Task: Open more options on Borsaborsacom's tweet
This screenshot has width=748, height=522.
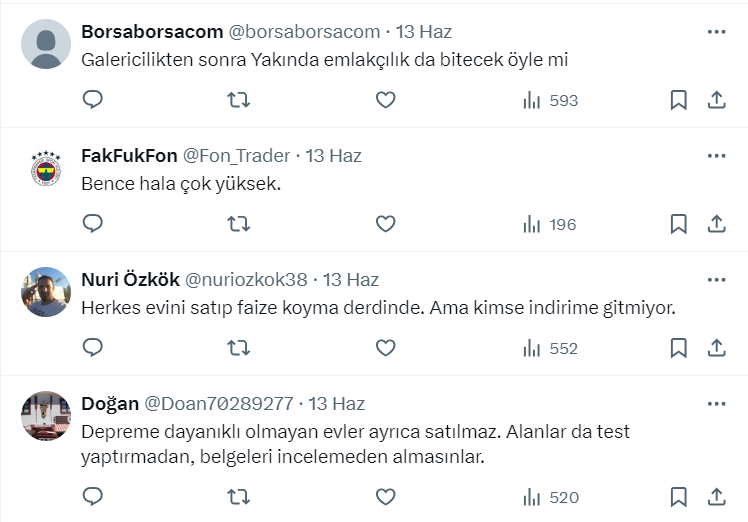Action: pyautogui.click(x=716, y=32)
